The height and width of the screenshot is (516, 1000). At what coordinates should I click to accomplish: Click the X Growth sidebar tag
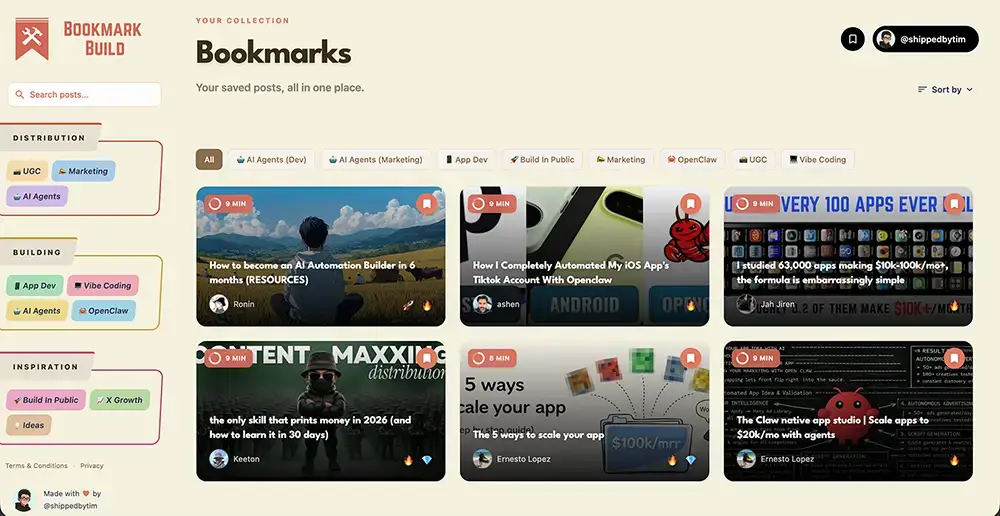point(120,400)
